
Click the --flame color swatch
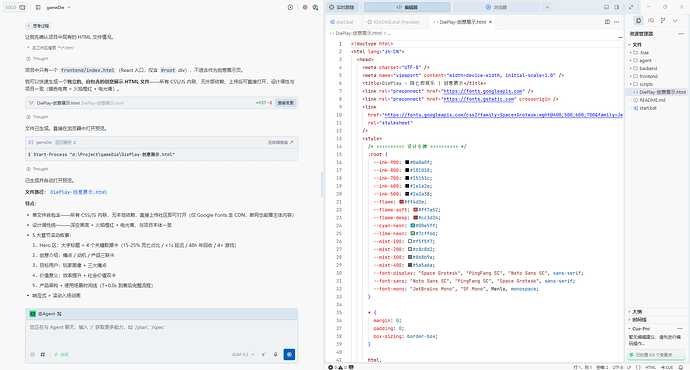coord(402,202)
